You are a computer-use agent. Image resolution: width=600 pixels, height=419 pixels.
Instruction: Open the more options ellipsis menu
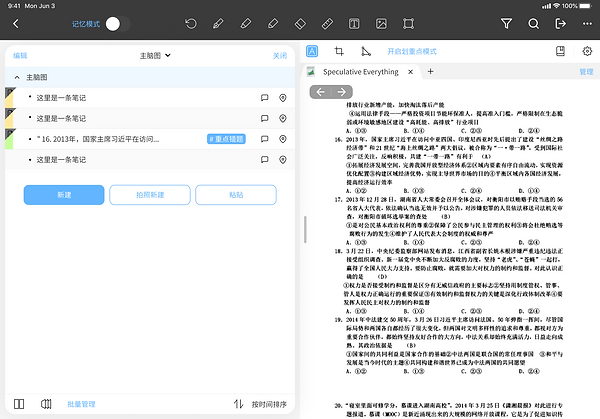tap(587, 24)
